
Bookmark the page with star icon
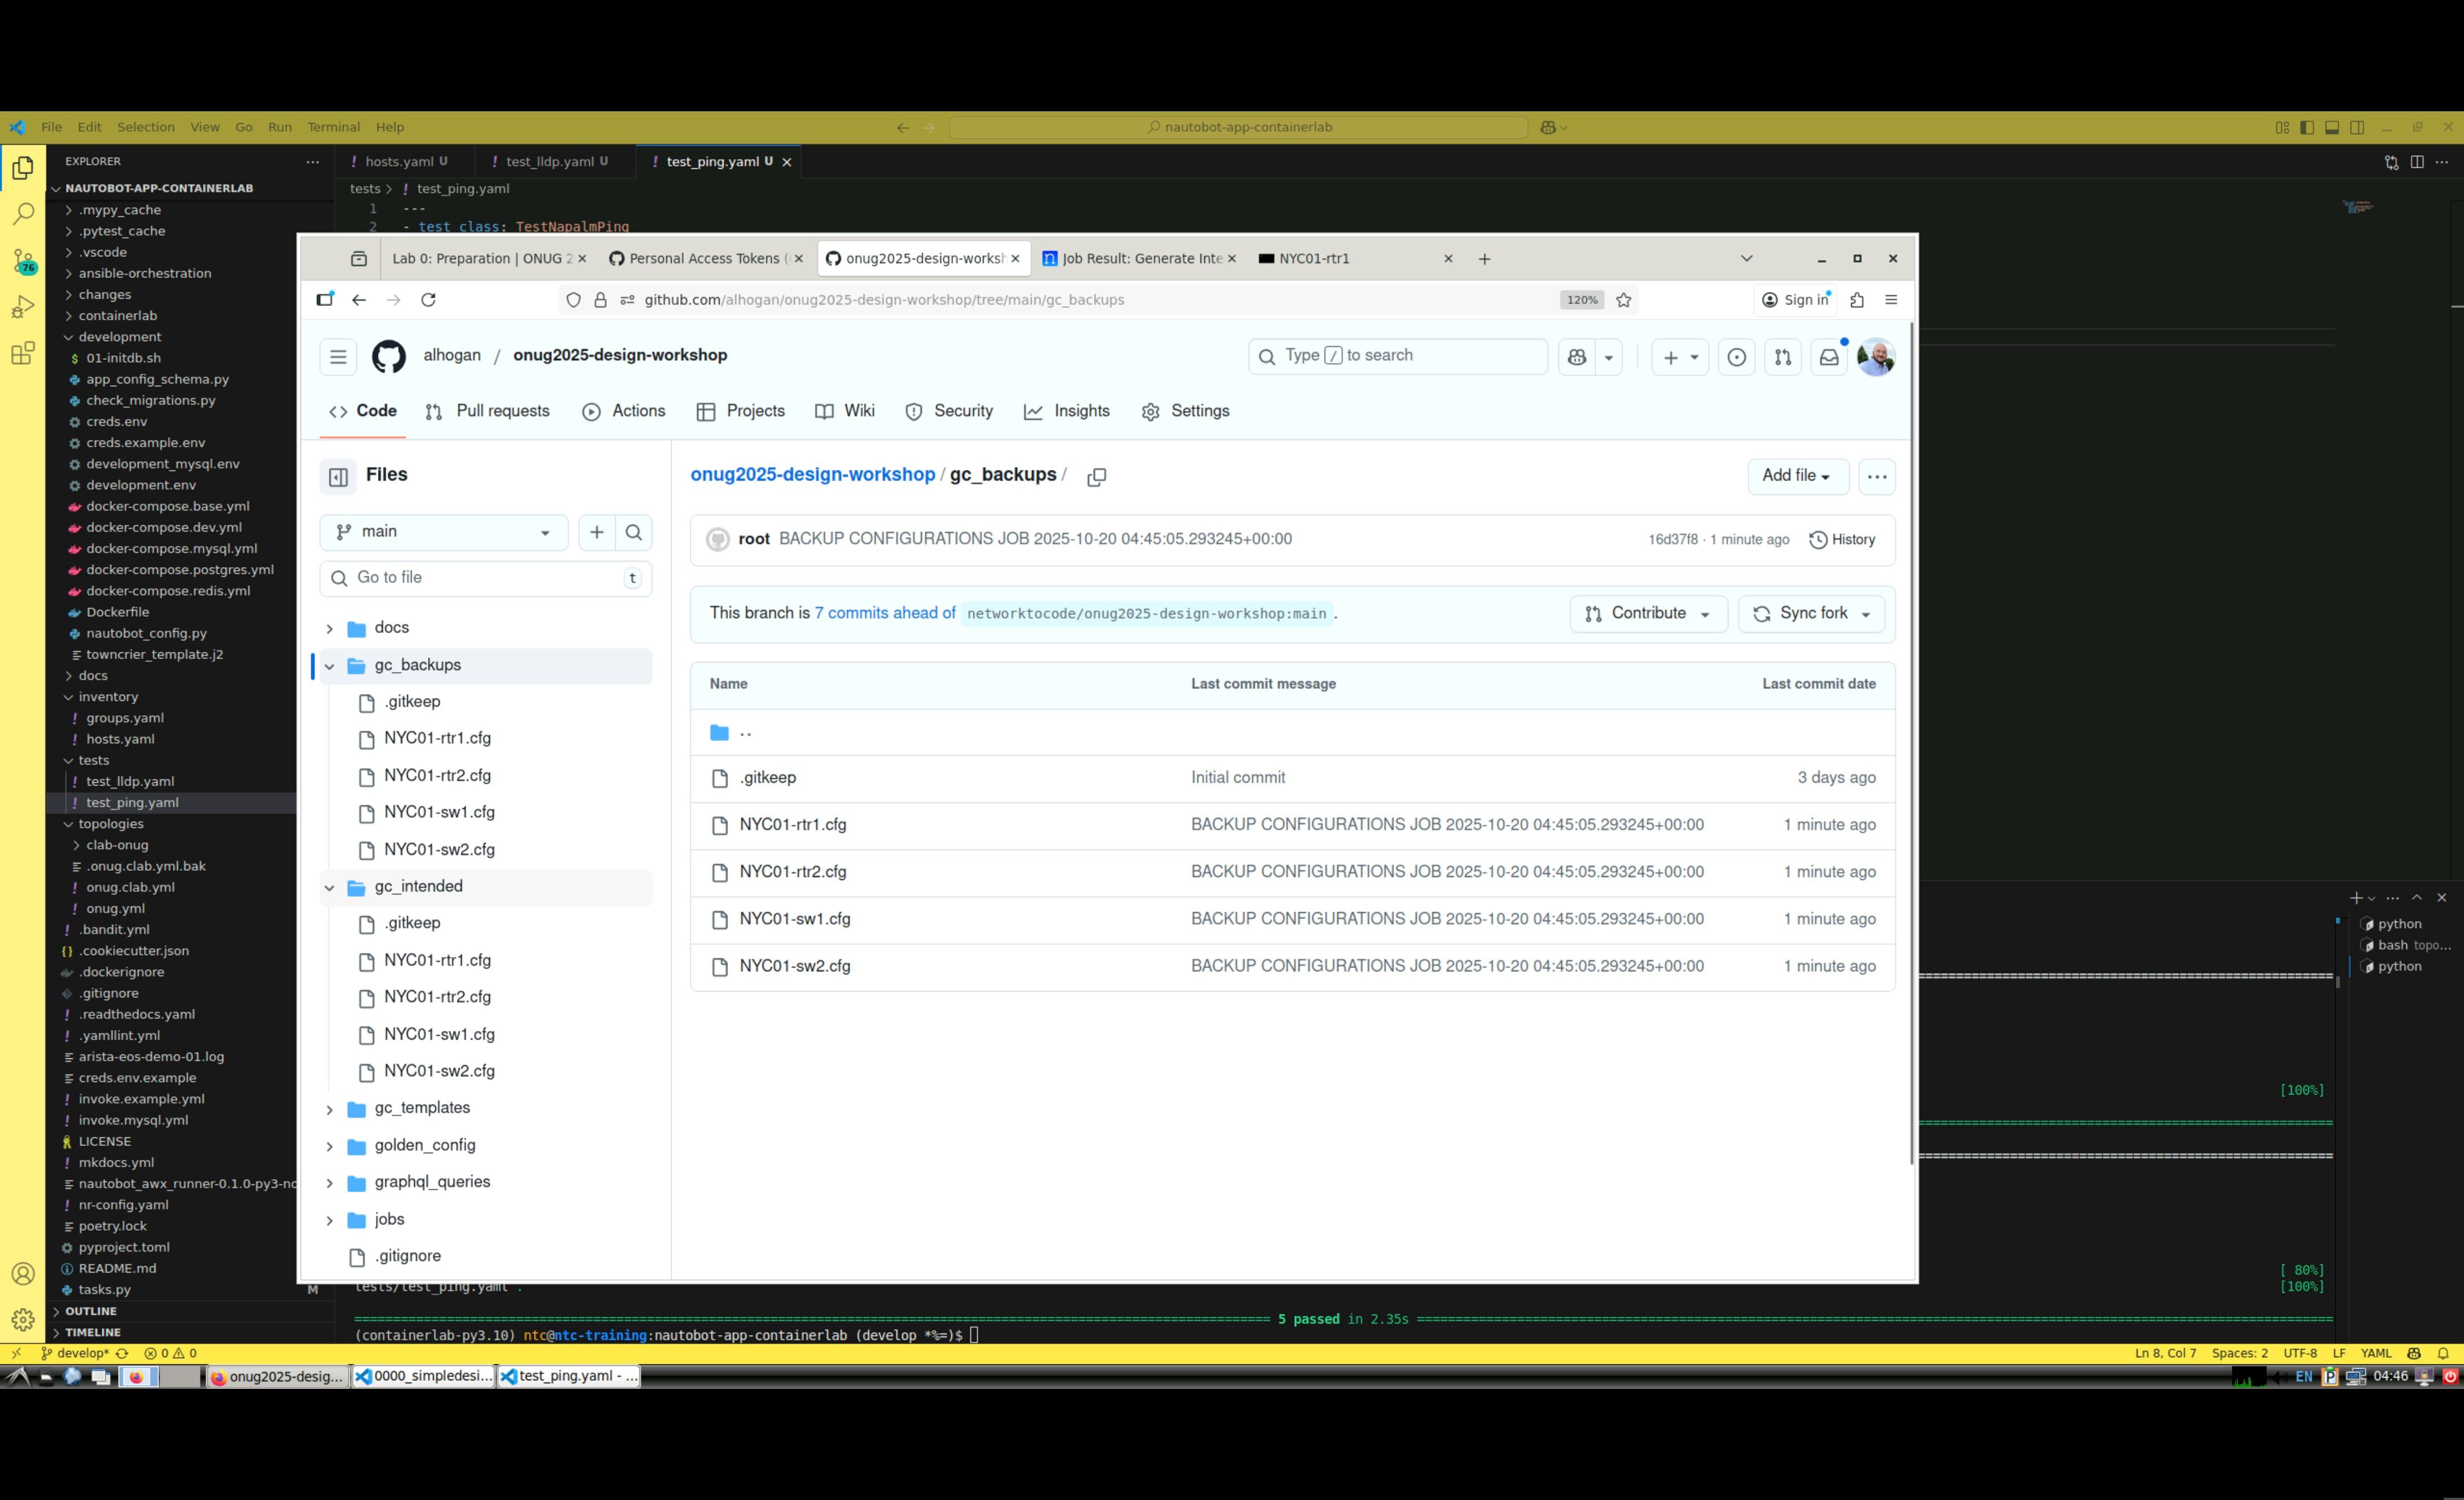(x=1624, y=300)
